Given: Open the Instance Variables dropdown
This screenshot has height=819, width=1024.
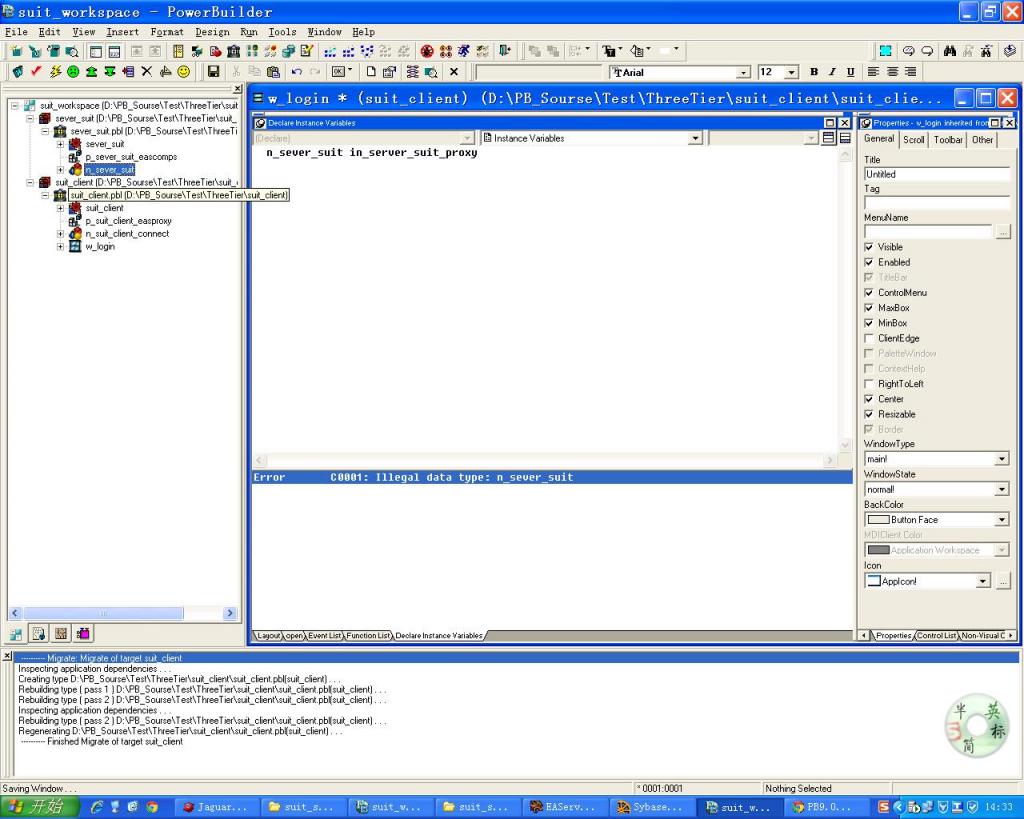Looking at the screenshot, I should point(695,138).
